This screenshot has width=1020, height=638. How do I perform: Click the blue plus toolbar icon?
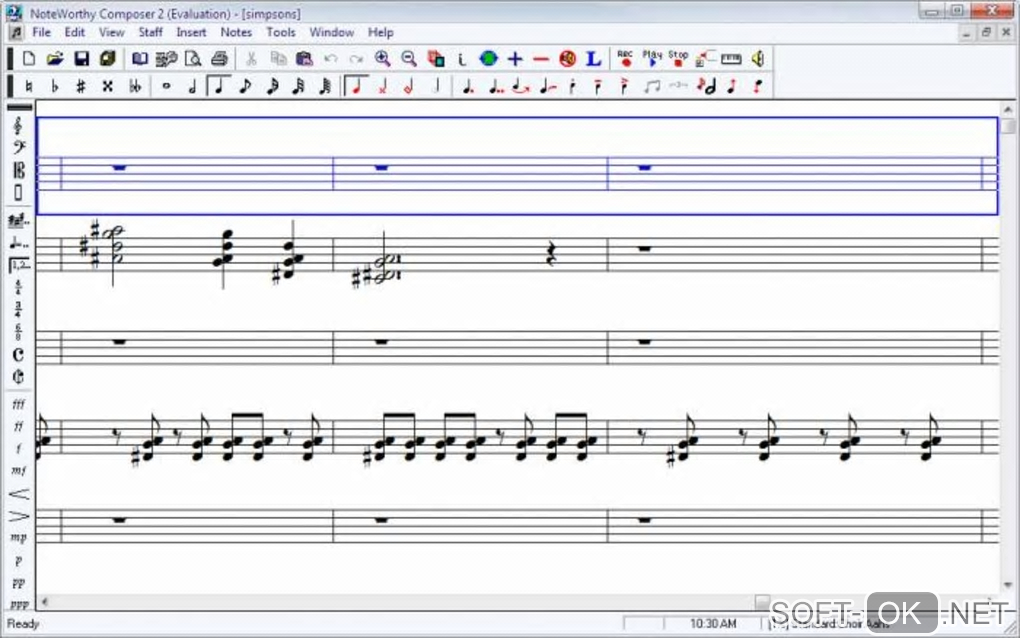pyautogui.click(x=515, y=59)
